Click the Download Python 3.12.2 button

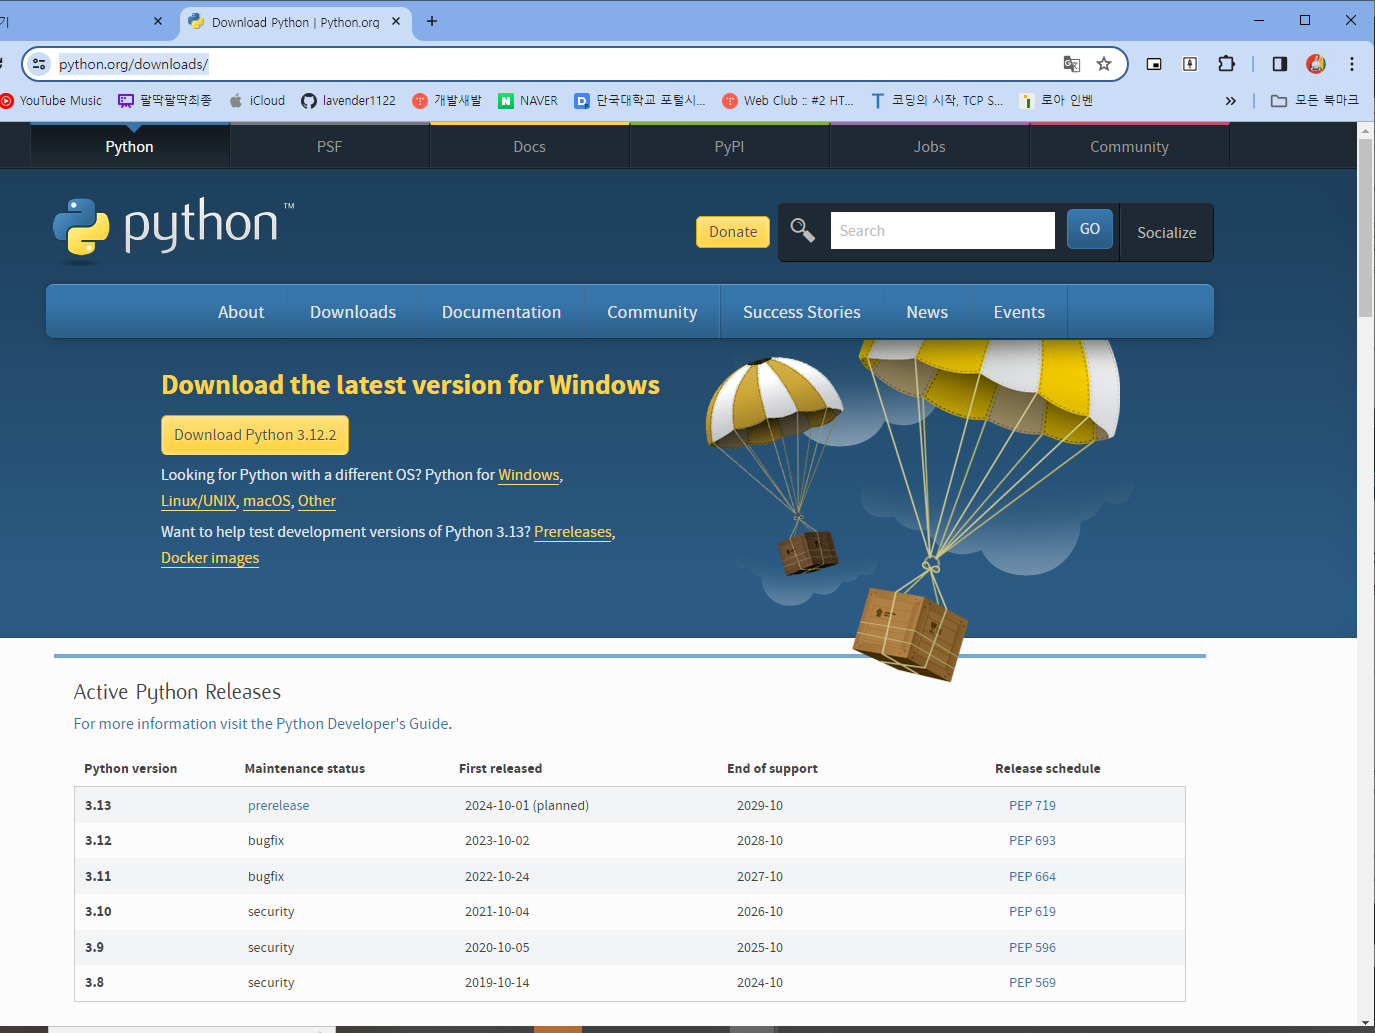[x=255, y=435]
